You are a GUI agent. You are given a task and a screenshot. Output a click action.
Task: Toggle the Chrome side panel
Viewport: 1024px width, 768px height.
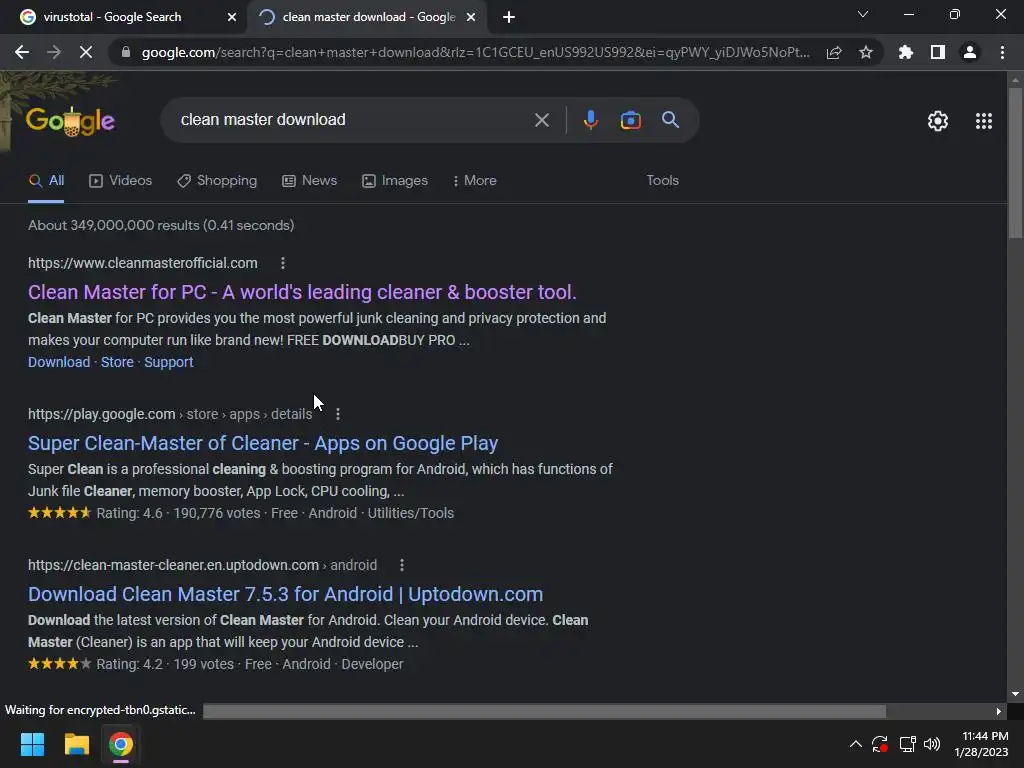pyautogui.click(x=938, y=52)
